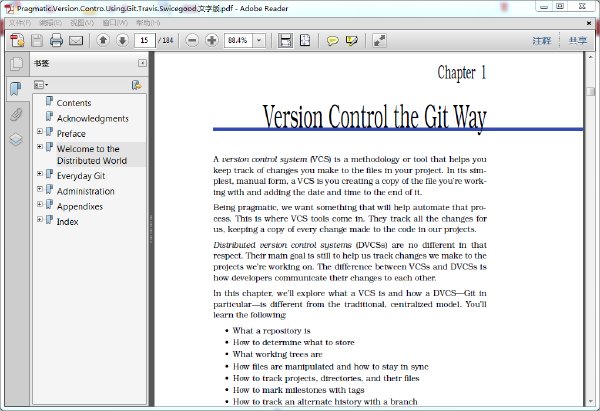This screenshot has height=411, width=600.
Task: Select the fit one full page icon
Action: point(305,40)
